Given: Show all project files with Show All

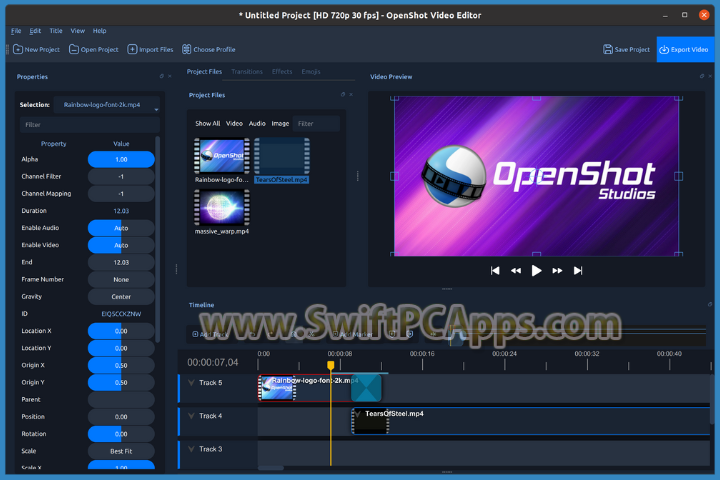Looking at the screenshot, I should (x=208, y=124).
